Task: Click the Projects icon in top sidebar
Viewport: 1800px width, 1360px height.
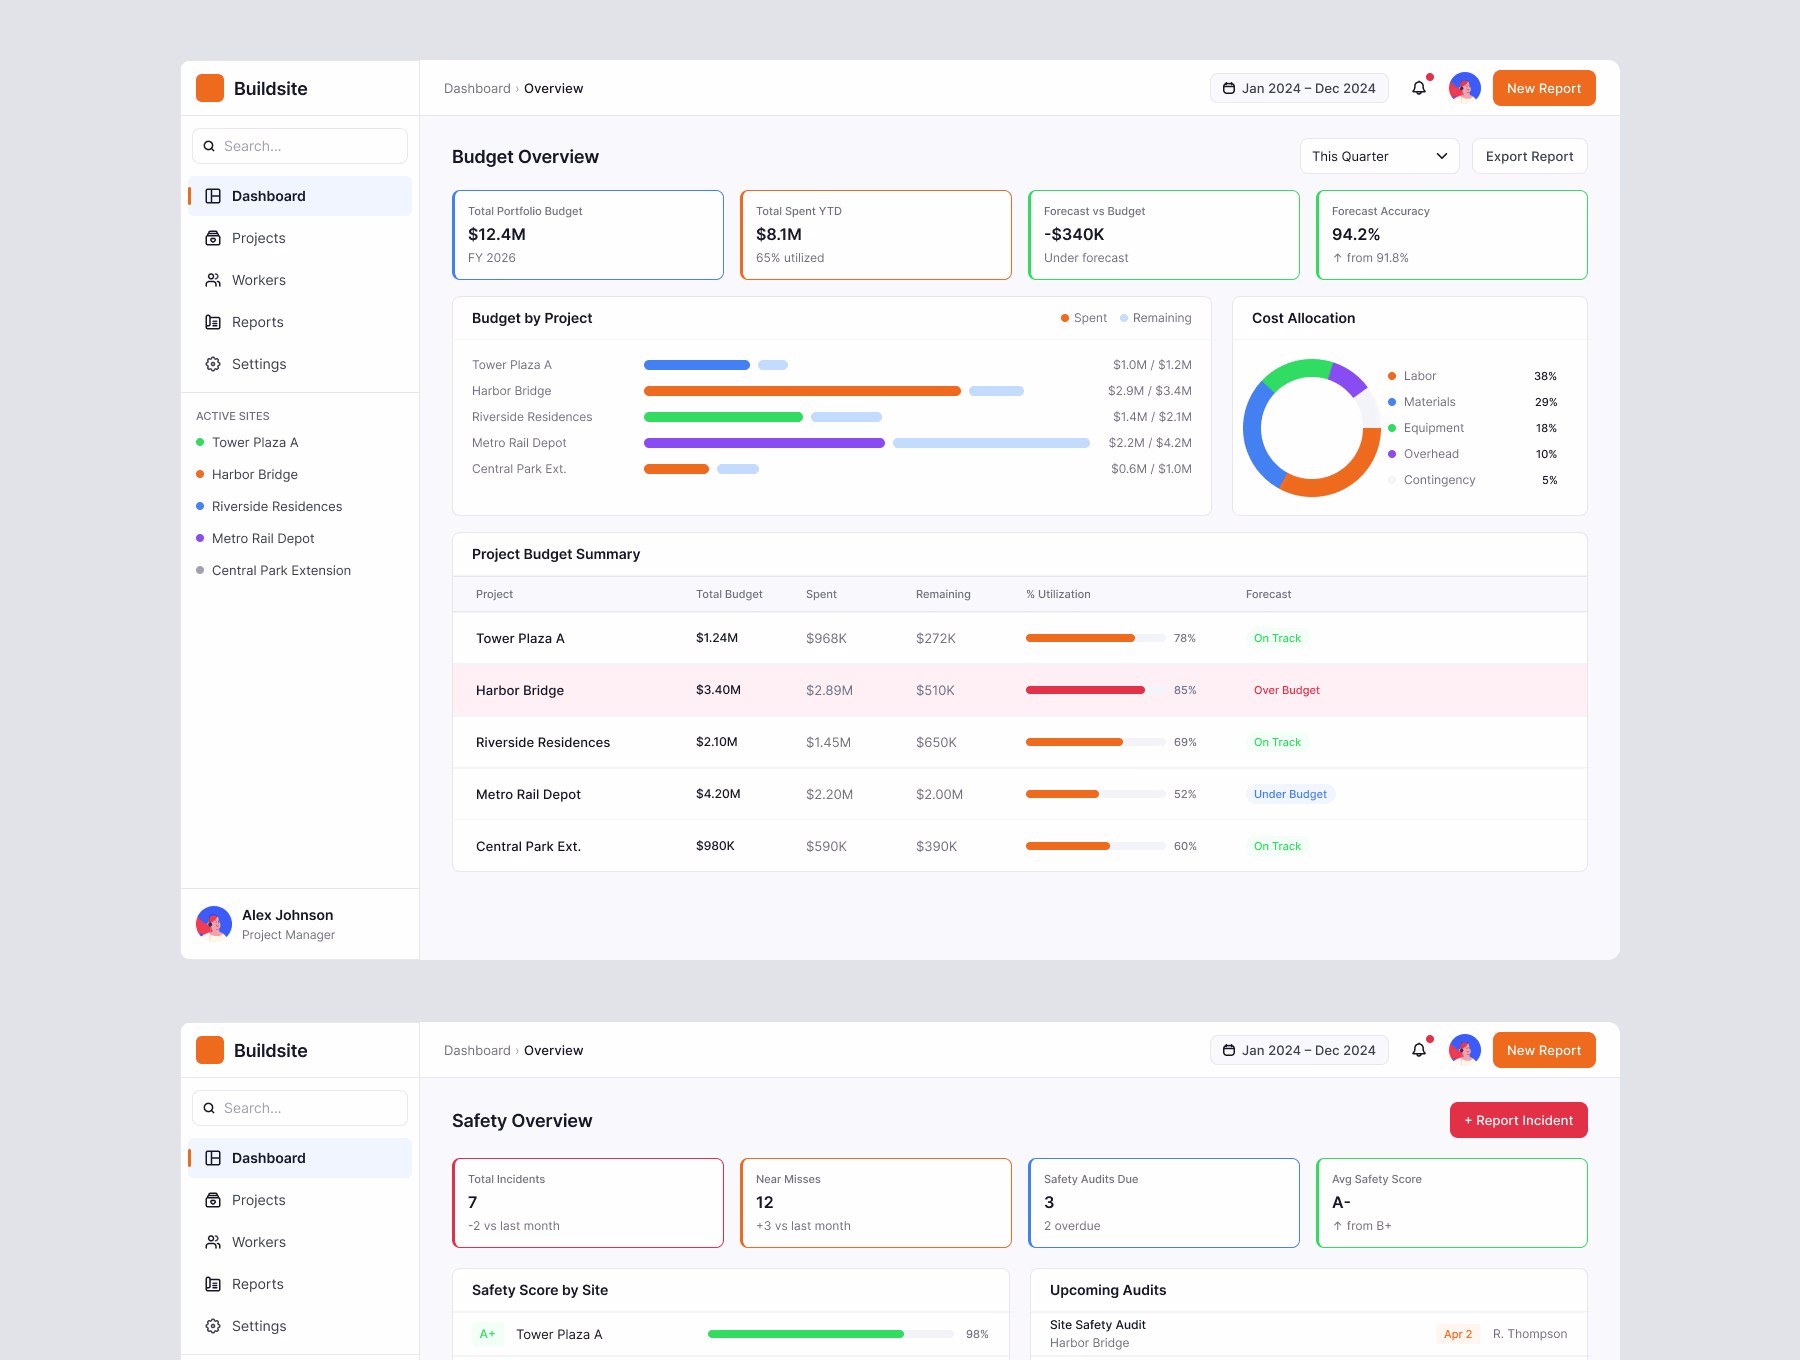Action: 213,238
